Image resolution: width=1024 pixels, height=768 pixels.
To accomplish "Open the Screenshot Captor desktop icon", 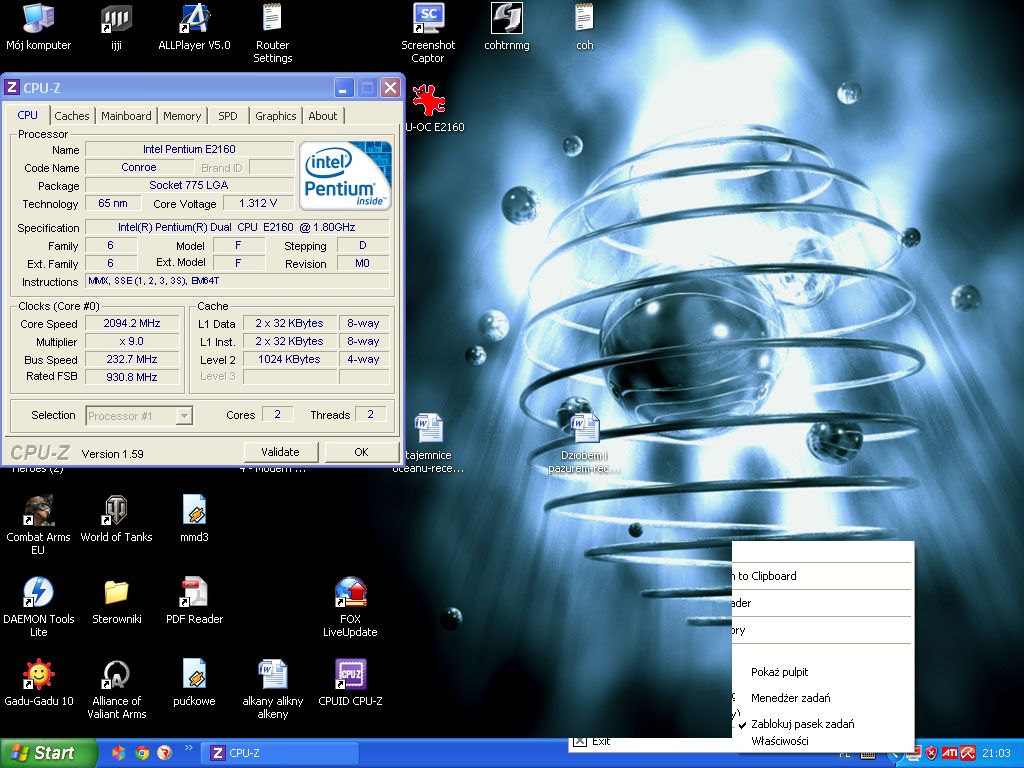I will tap(428, 19).
